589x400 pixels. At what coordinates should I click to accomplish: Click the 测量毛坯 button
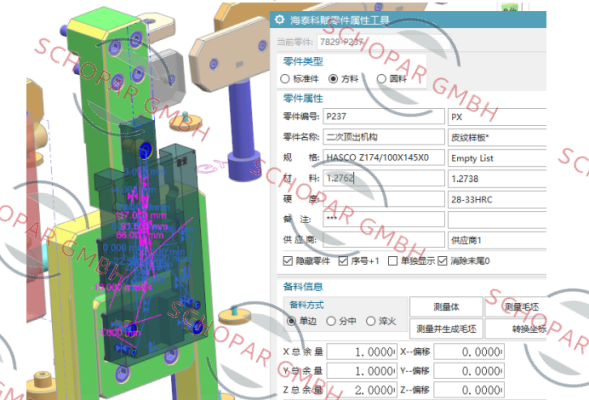(x=516, y=307)
